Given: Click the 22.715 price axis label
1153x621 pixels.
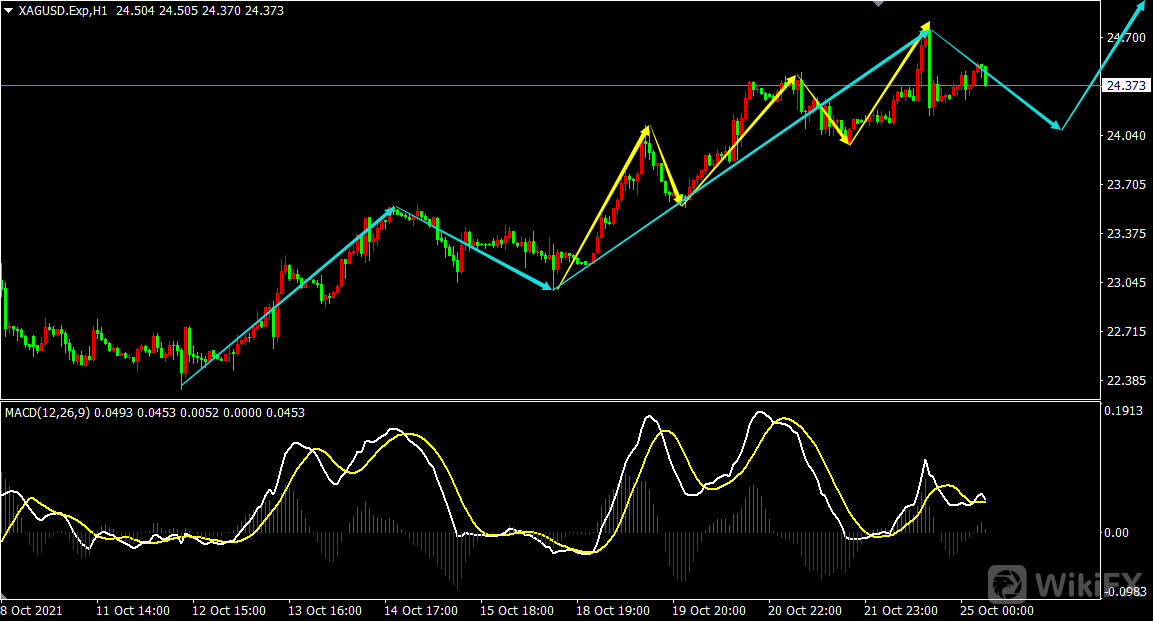Looking at the screenshot, I should point(1126,332).
